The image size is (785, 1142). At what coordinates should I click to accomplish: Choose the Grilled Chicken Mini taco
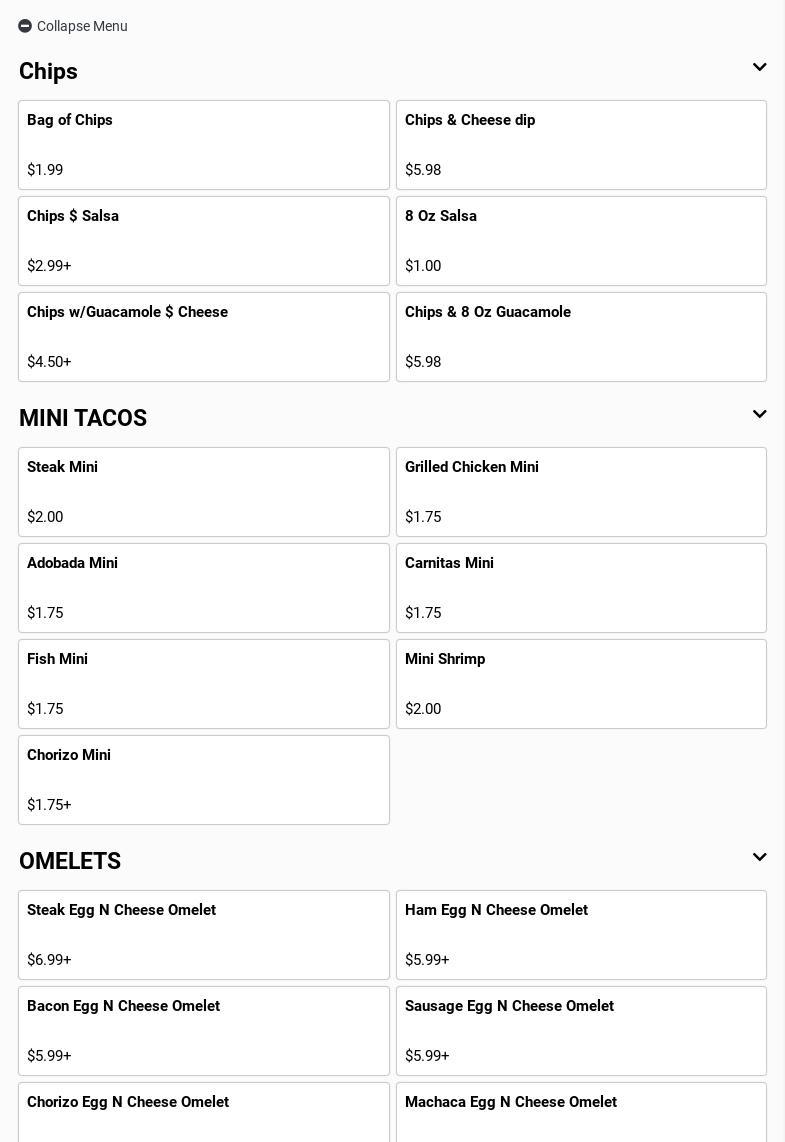click(581, 492)
